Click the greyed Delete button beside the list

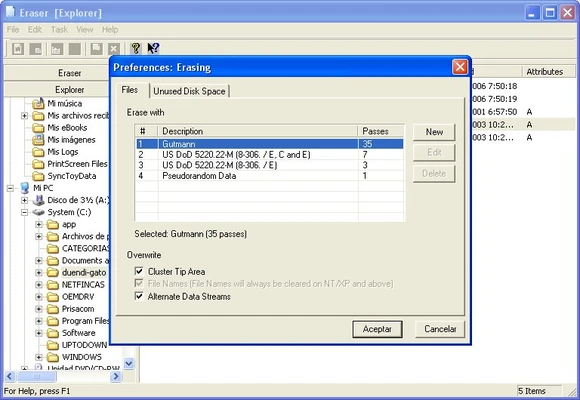click(434, 174)
